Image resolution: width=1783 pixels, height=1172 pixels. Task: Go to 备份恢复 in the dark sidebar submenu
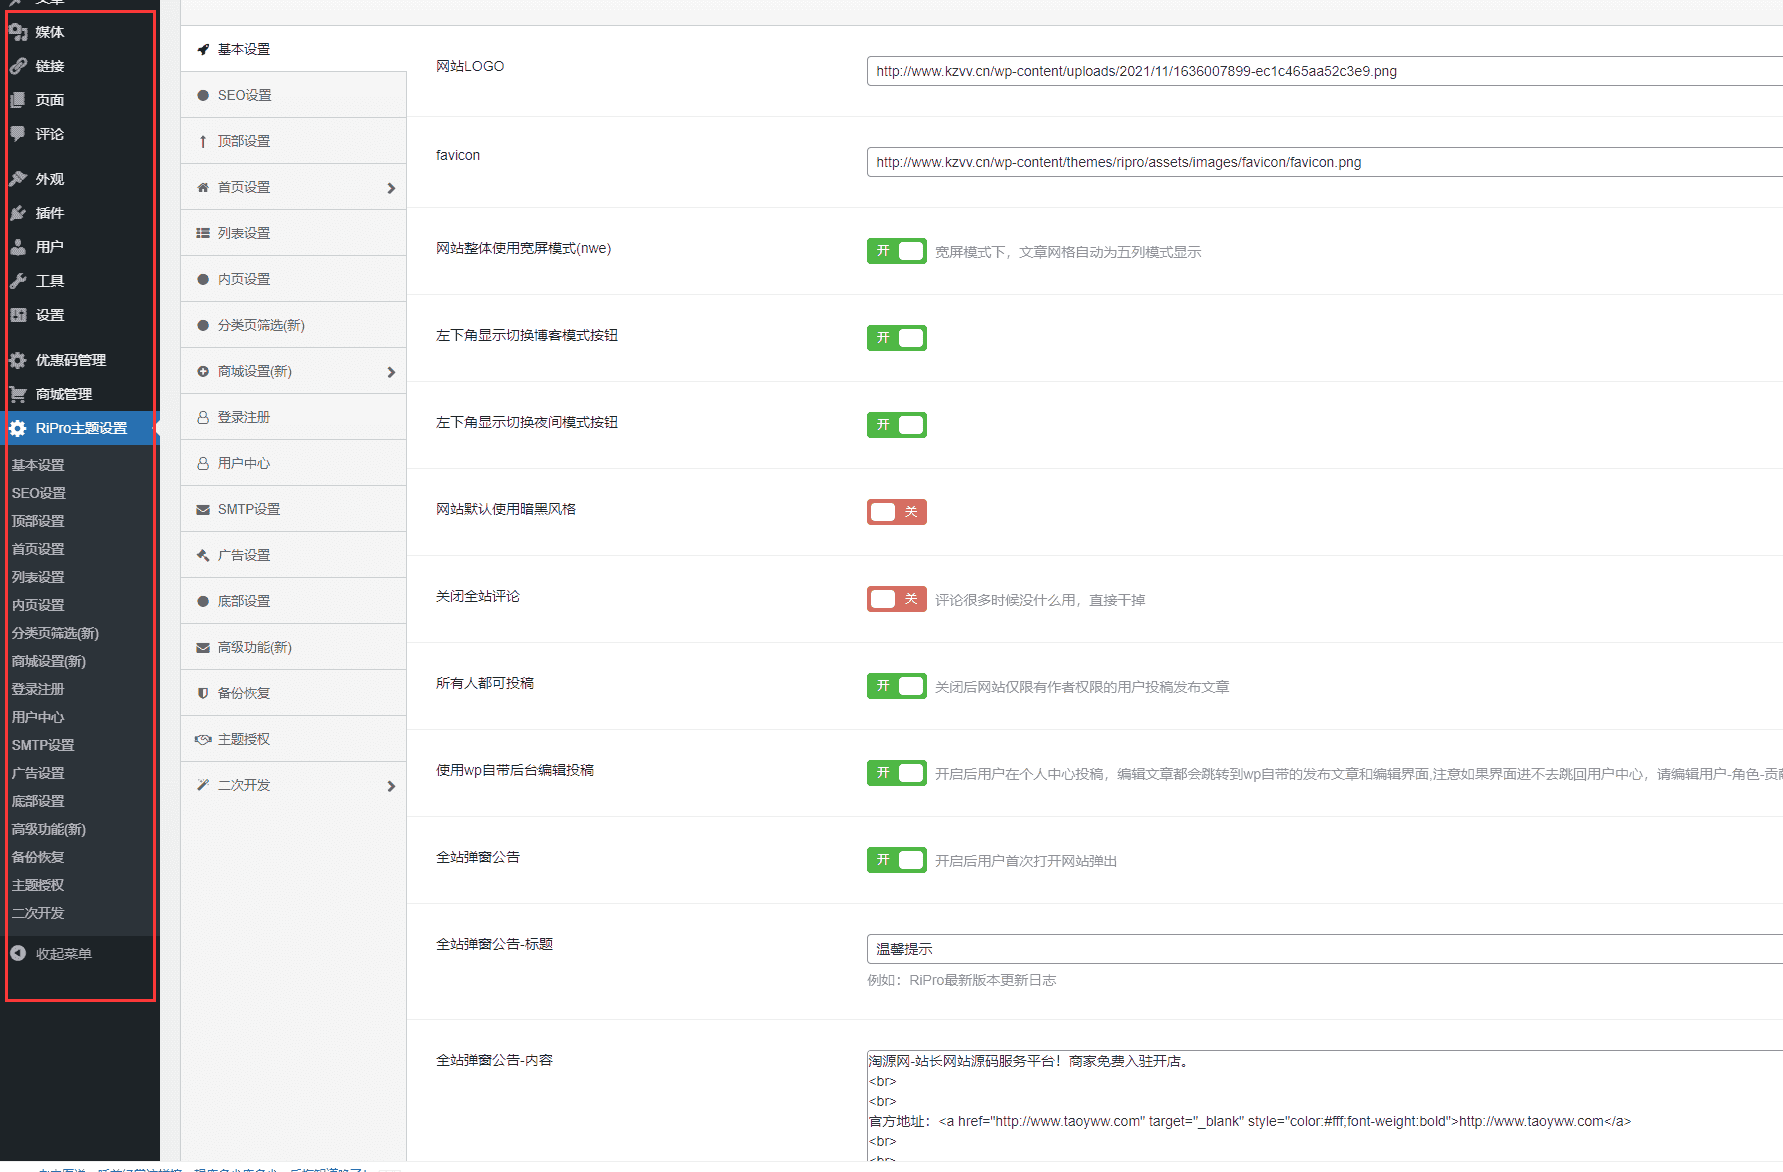pyautogui.click(x=38, y=857)
